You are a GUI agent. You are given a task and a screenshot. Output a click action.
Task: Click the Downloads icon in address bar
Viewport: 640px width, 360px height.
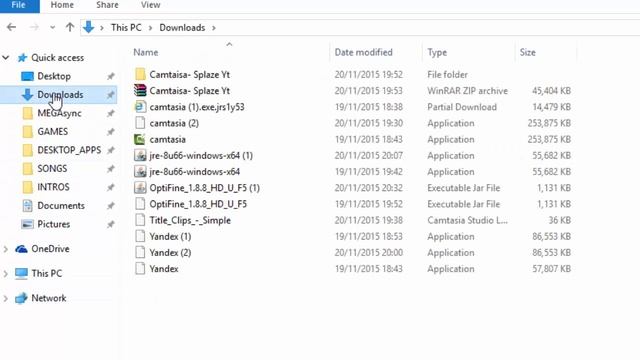click(89, 27)
